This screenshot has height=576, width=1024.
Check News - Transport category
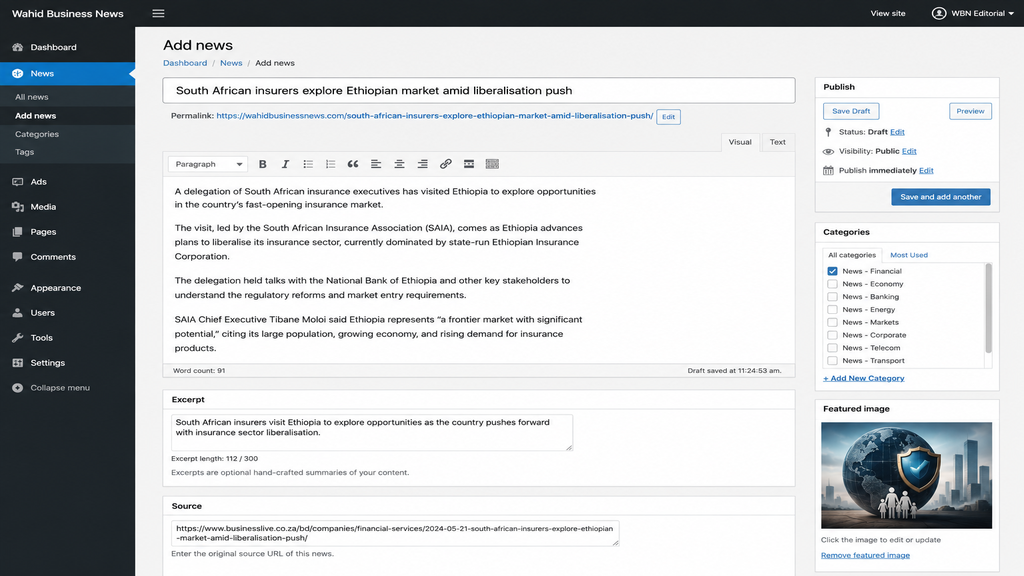[x=832, y=360]
